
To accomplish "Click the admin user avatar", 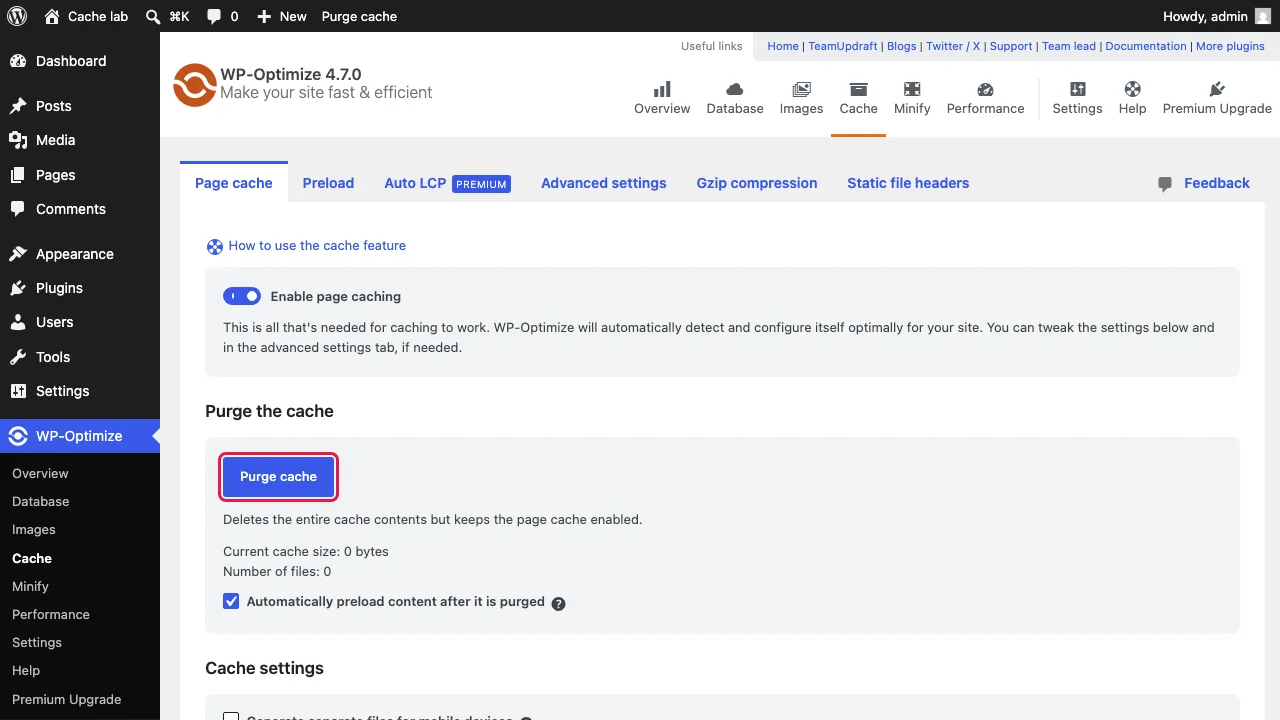I will point(1263,16).
